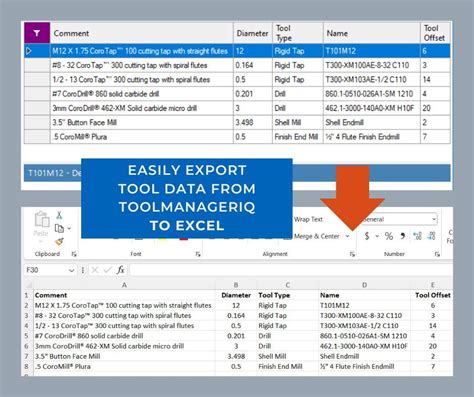This screenshot has height=397, width=474.
Task: Open the Clipboard group dialog launcher
Action: click(74, 254)
